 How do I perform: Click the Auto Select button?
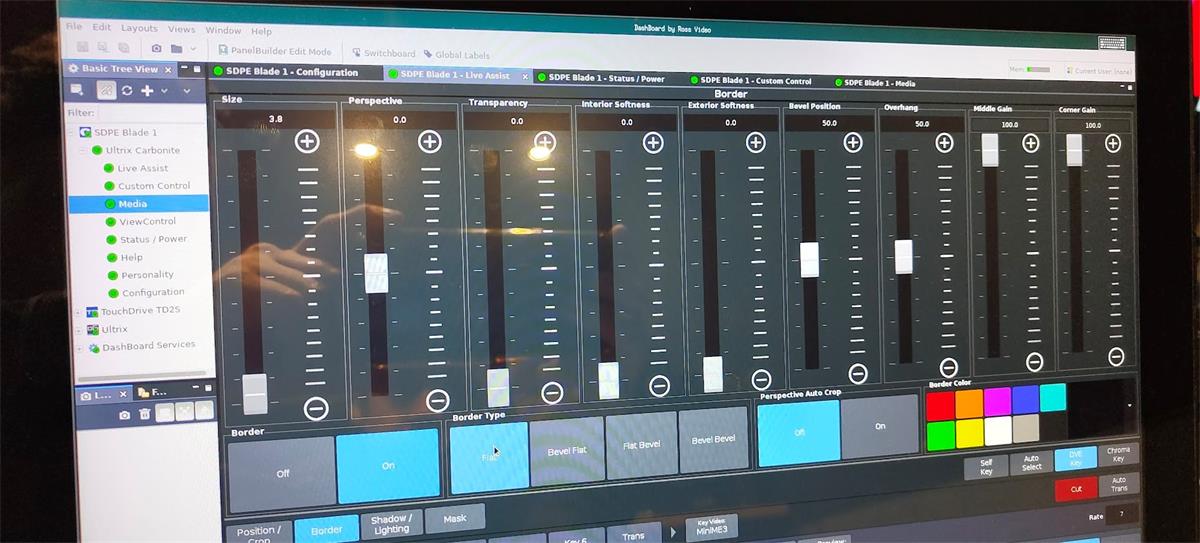[x=1031, y=463]
